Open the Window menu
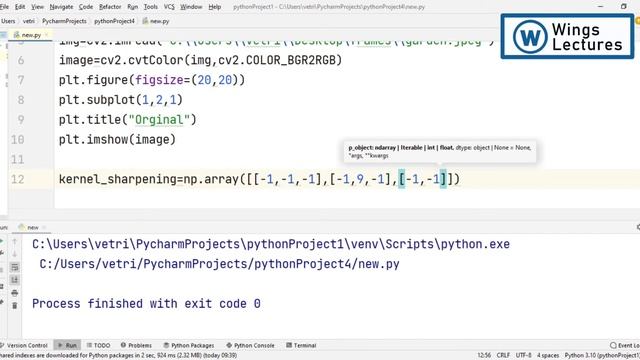The width and height of the screenshot is (640, 360). 191,7
